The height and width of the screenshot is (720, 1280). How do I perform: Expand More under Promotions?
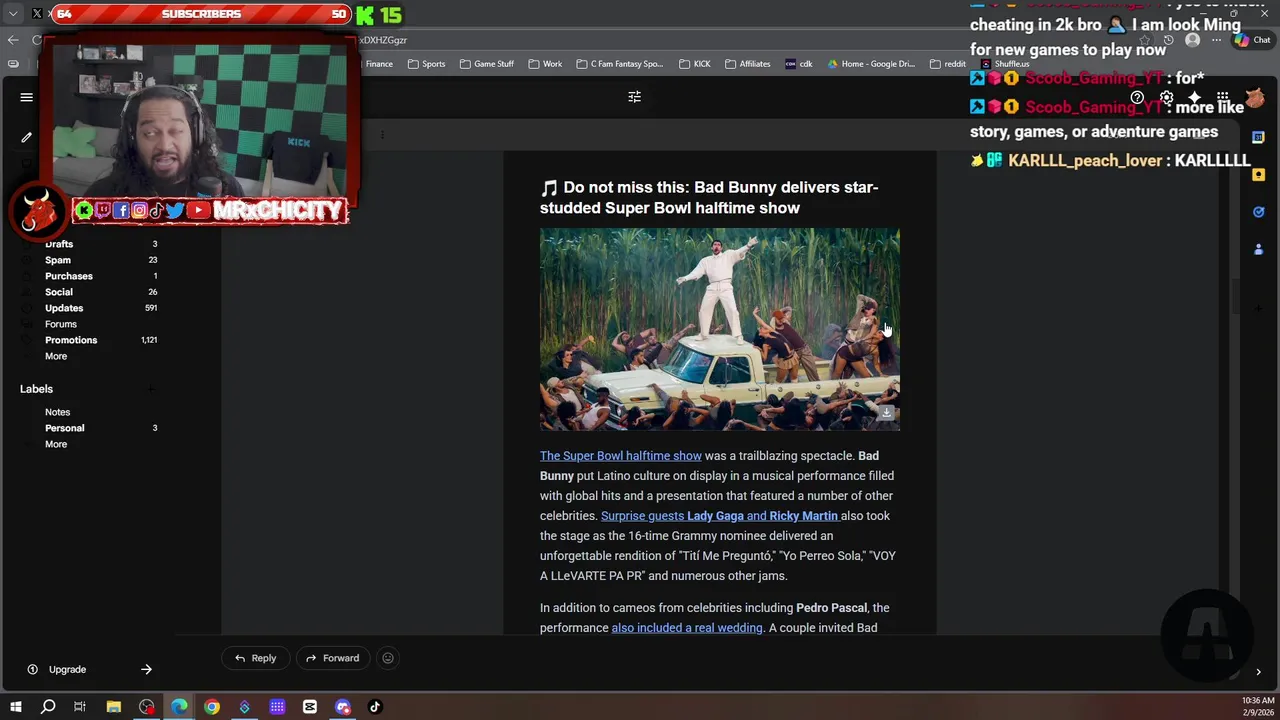56,356
